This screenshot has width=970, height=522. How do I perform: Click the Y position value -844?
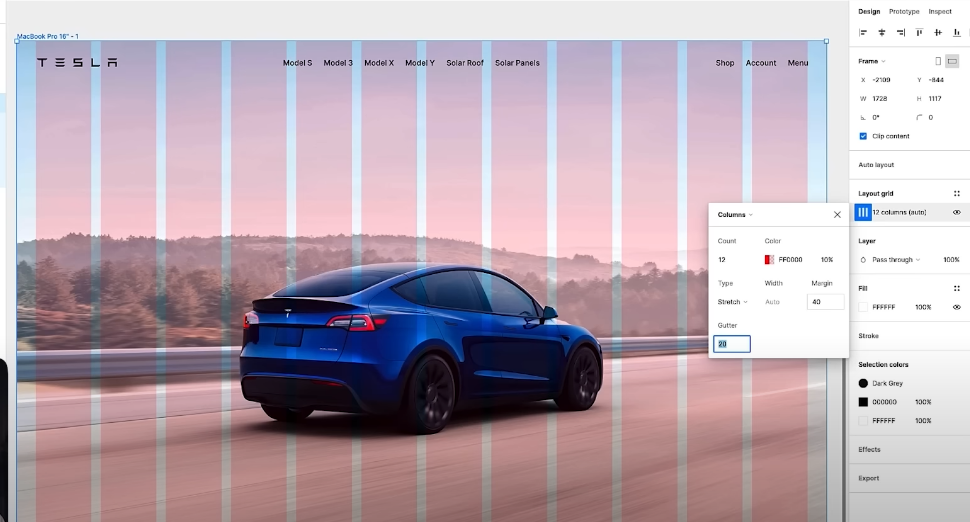[x=936, y=80]
